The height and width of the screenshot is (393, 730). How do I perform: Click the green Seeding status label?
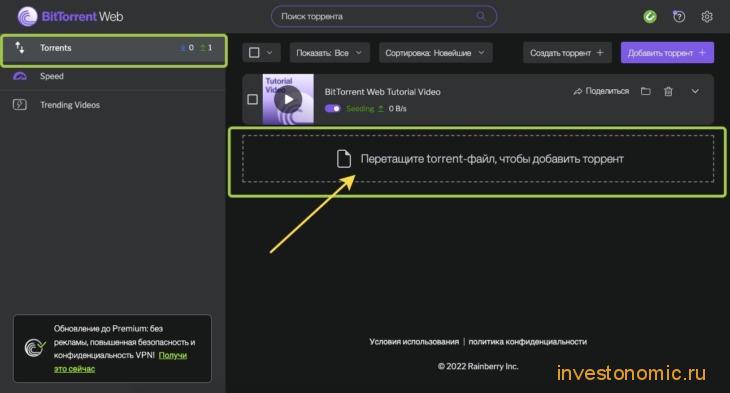360,108
